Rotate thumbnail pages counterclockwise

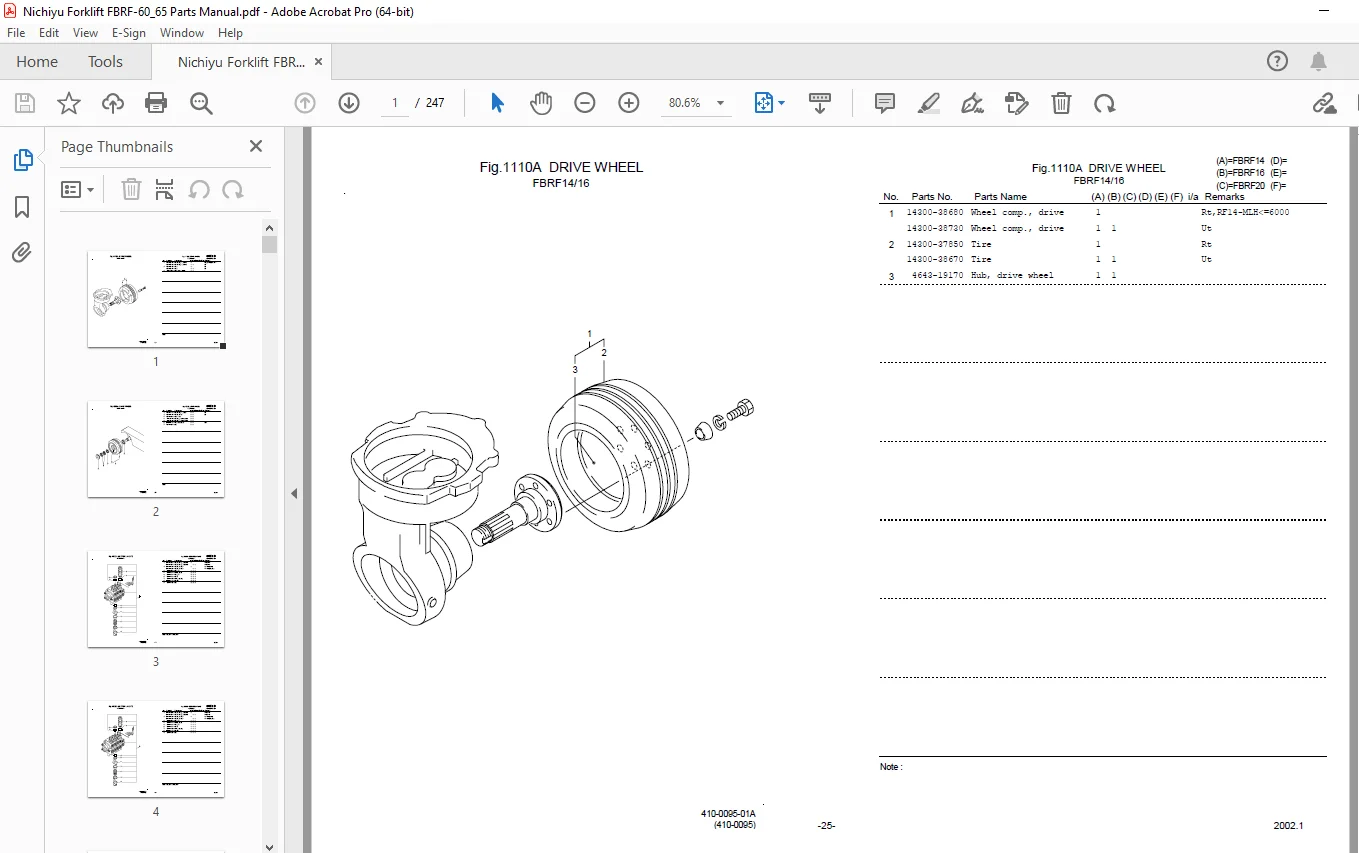(x=199, y=189)
